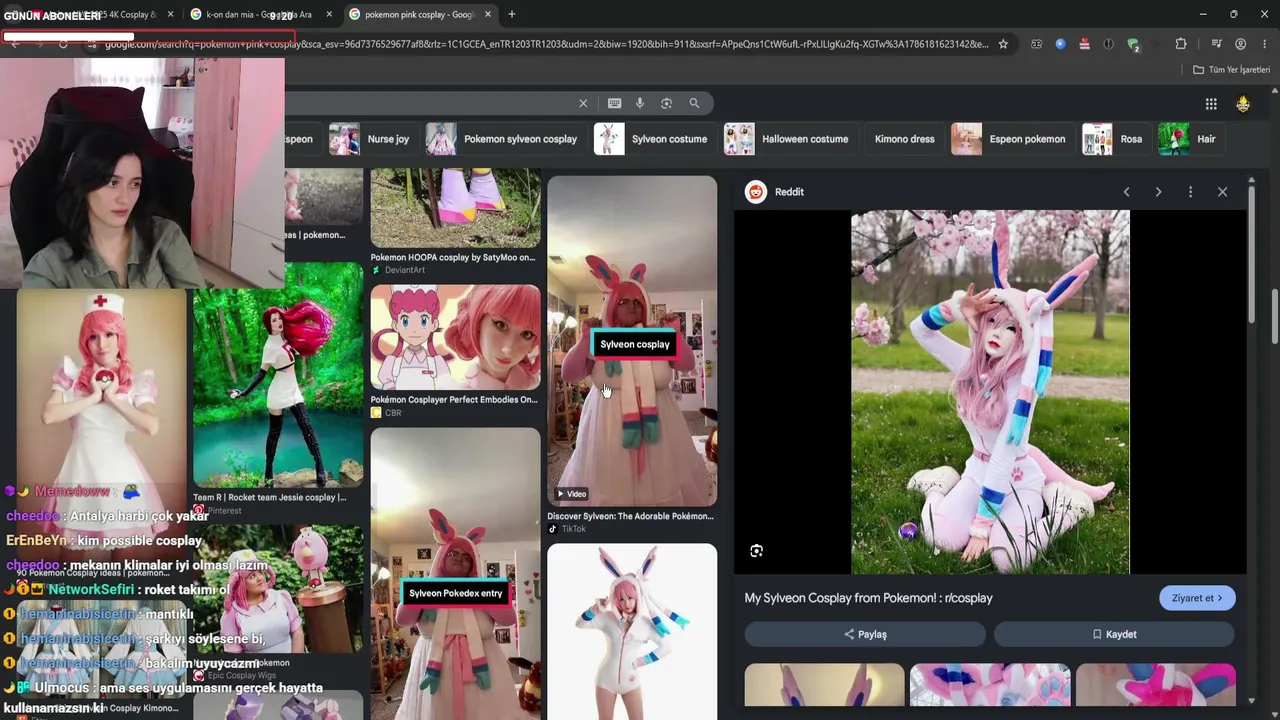
Task: Open 'Discover Sylveon: The Adorable Pokémon' link
Action: 630,516
